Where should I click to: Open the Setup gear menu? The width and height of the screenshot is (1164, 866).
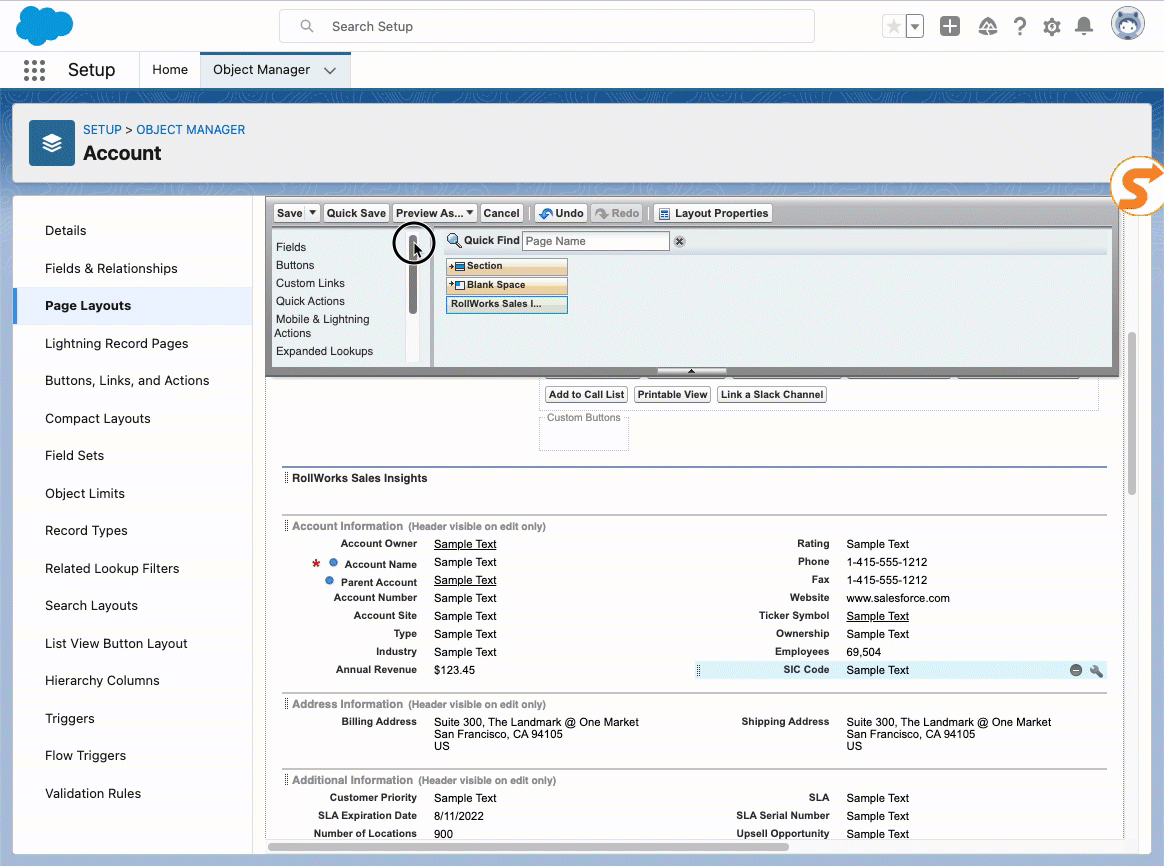coord(1051,27)
